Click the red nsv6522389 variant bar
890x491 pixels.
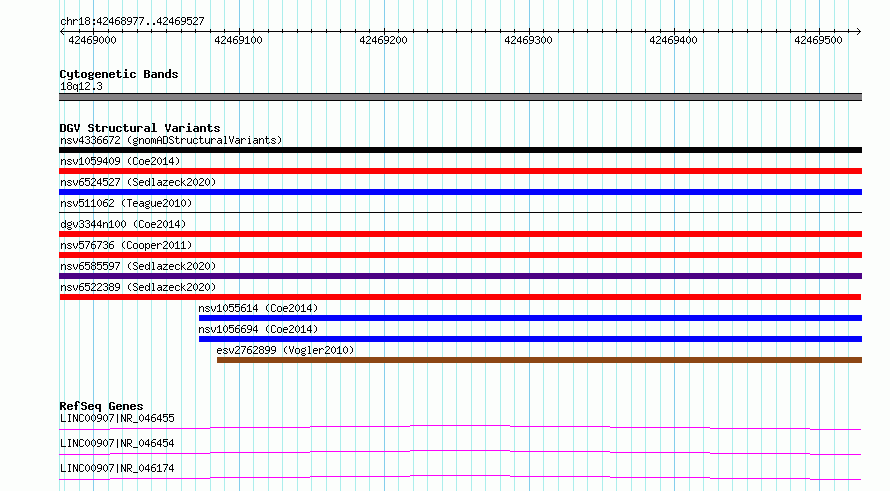pos(460,297)
